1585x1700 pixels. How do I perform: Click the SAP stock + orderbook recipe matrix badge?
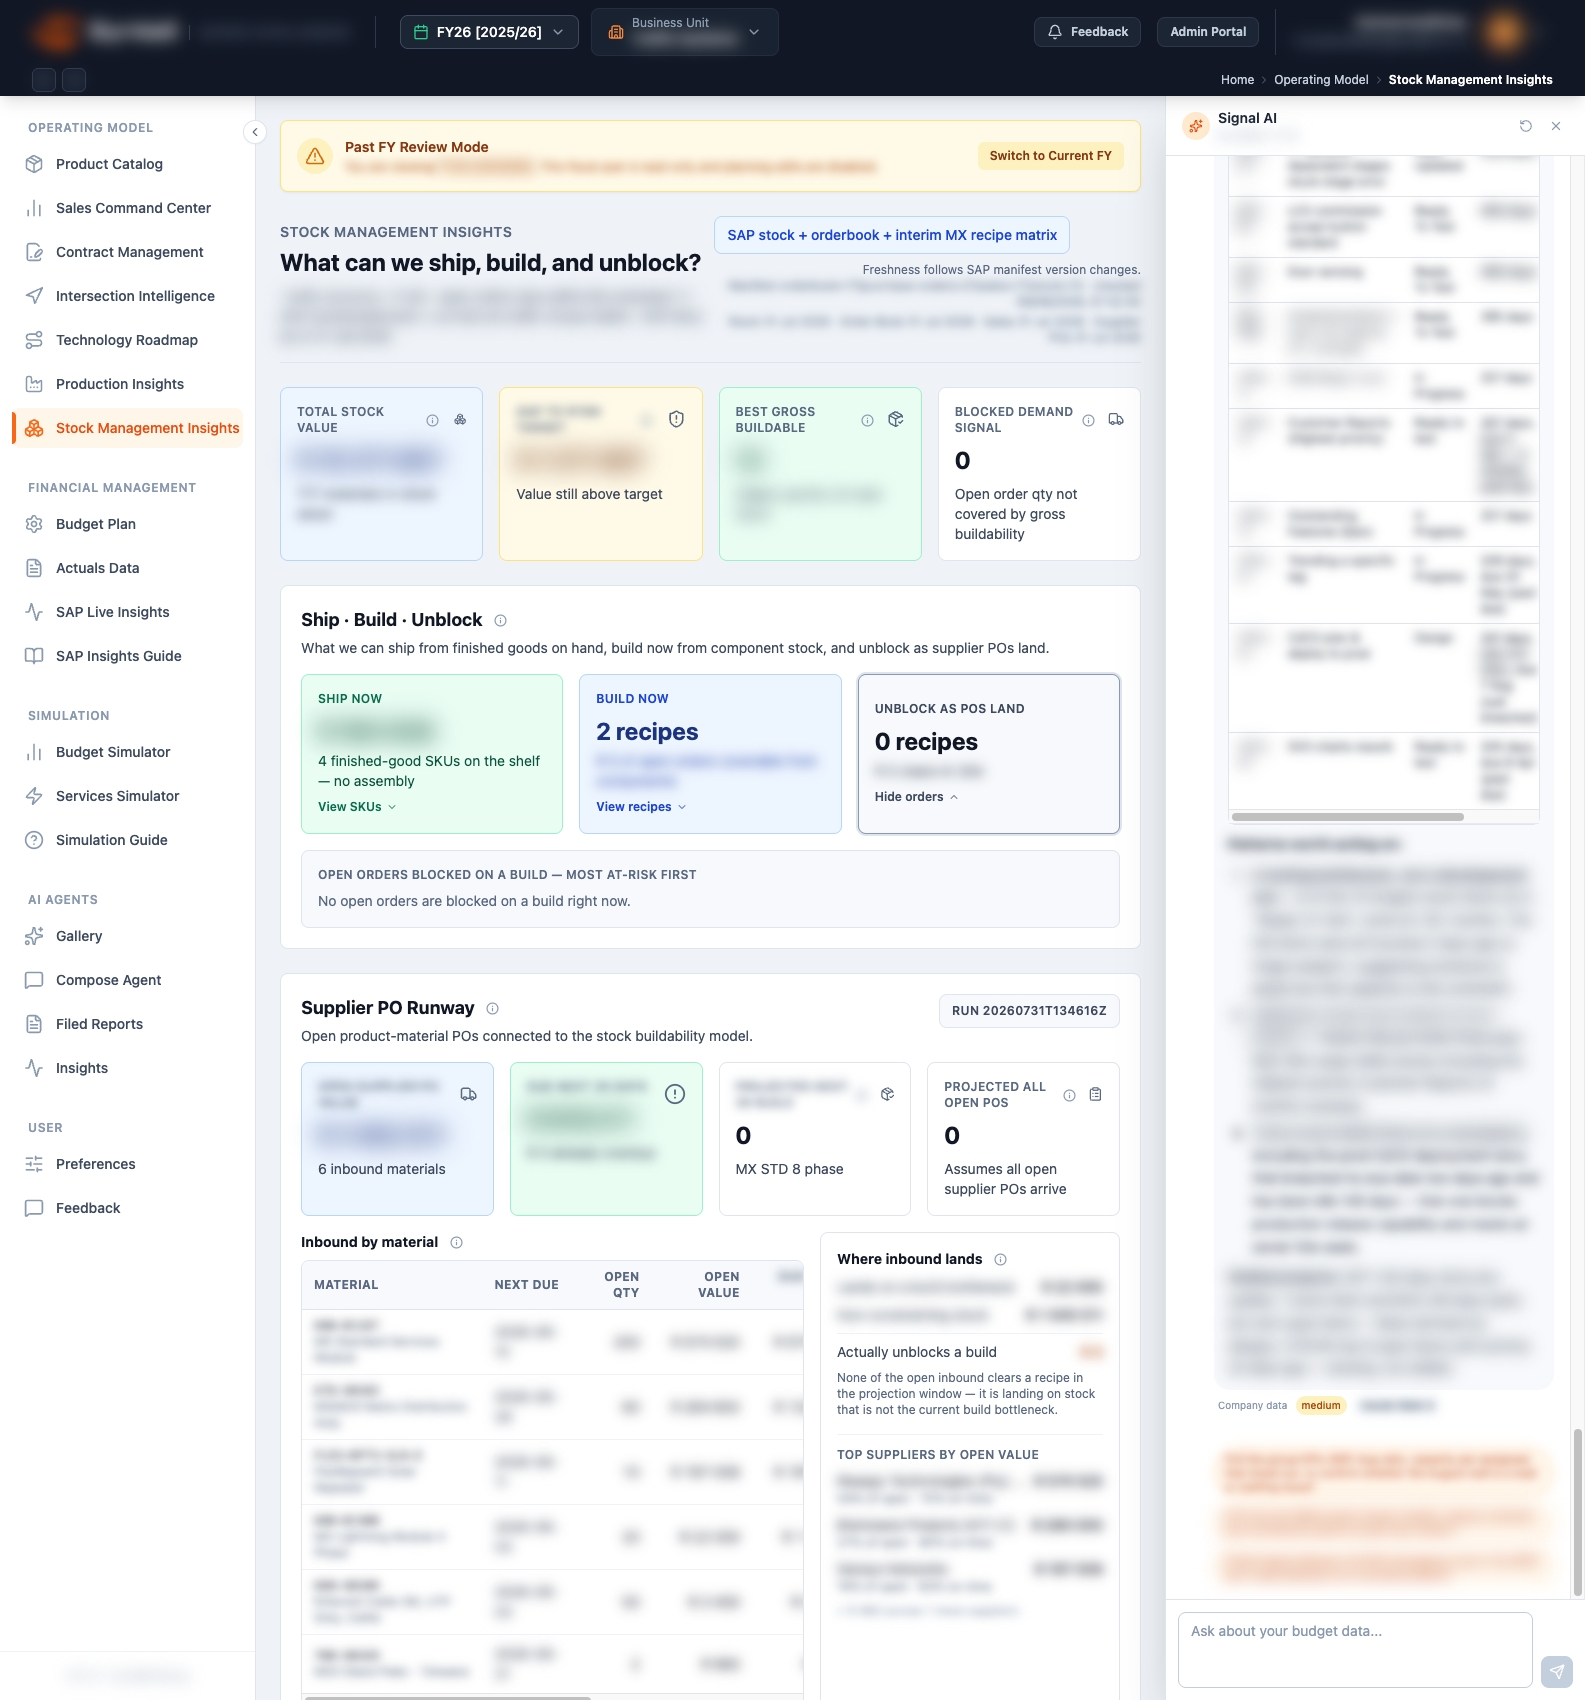tap(892, 235)
